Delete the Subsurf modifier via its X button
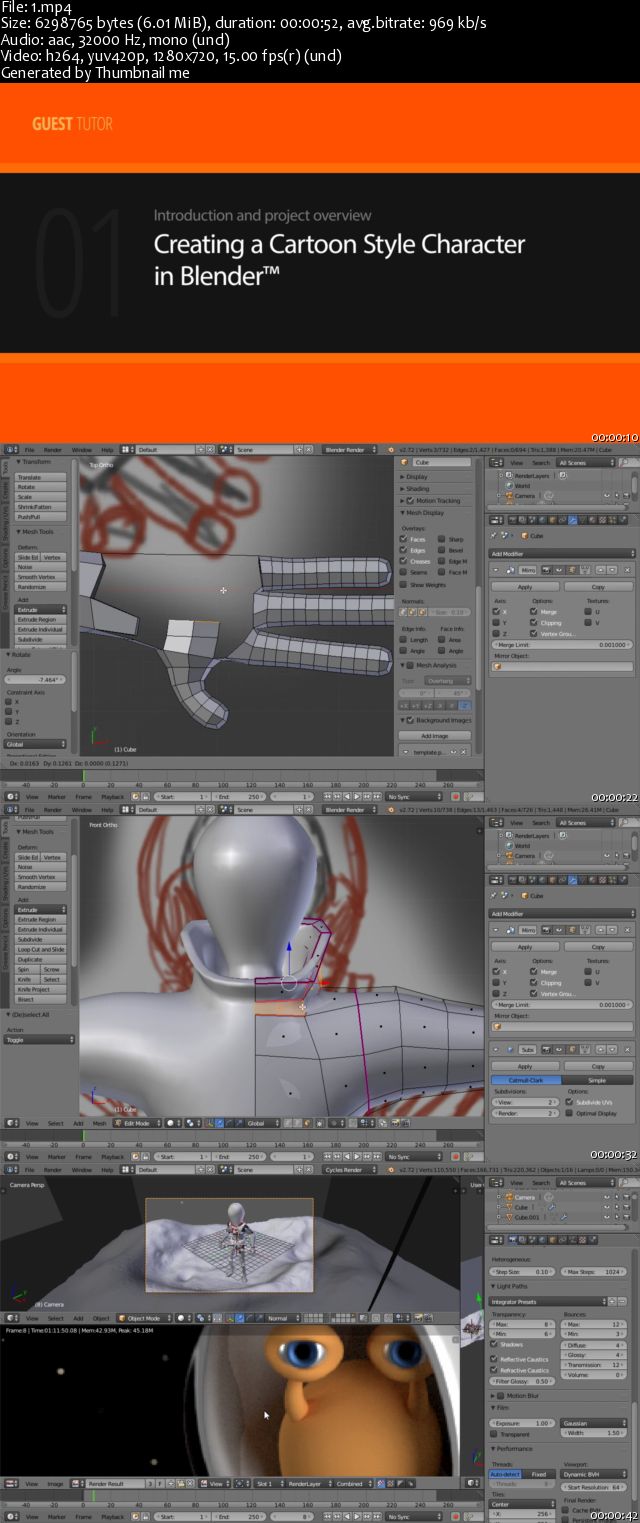Image resolution: width=640 pixels, height=1523 pixels. 627,1050
